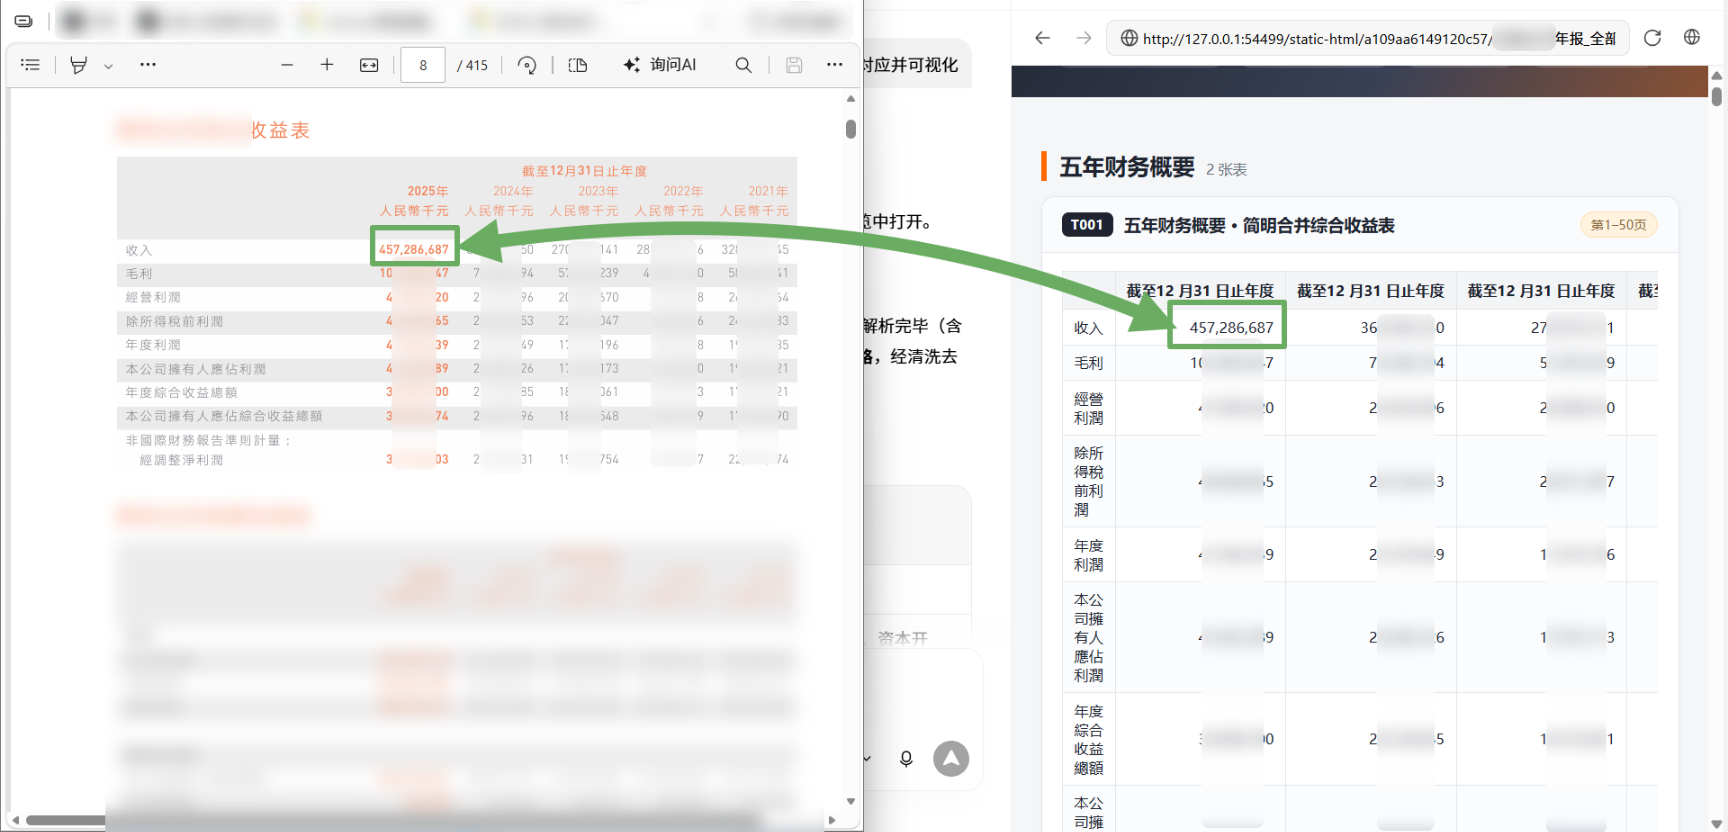Viewport: 1728px width, 832px height.
Task: Fit PDF page to width
Action: [369, 65]
